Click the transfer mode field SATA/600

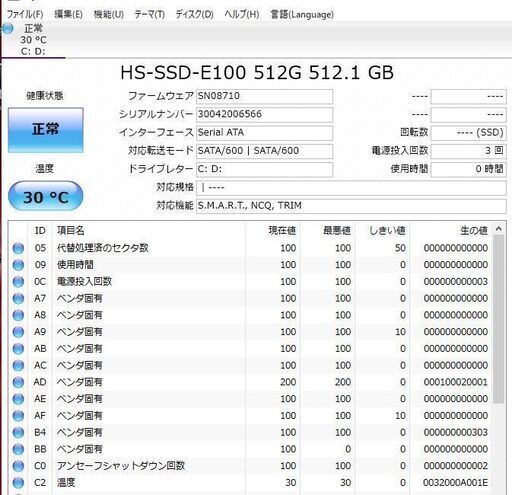[264, 151]
